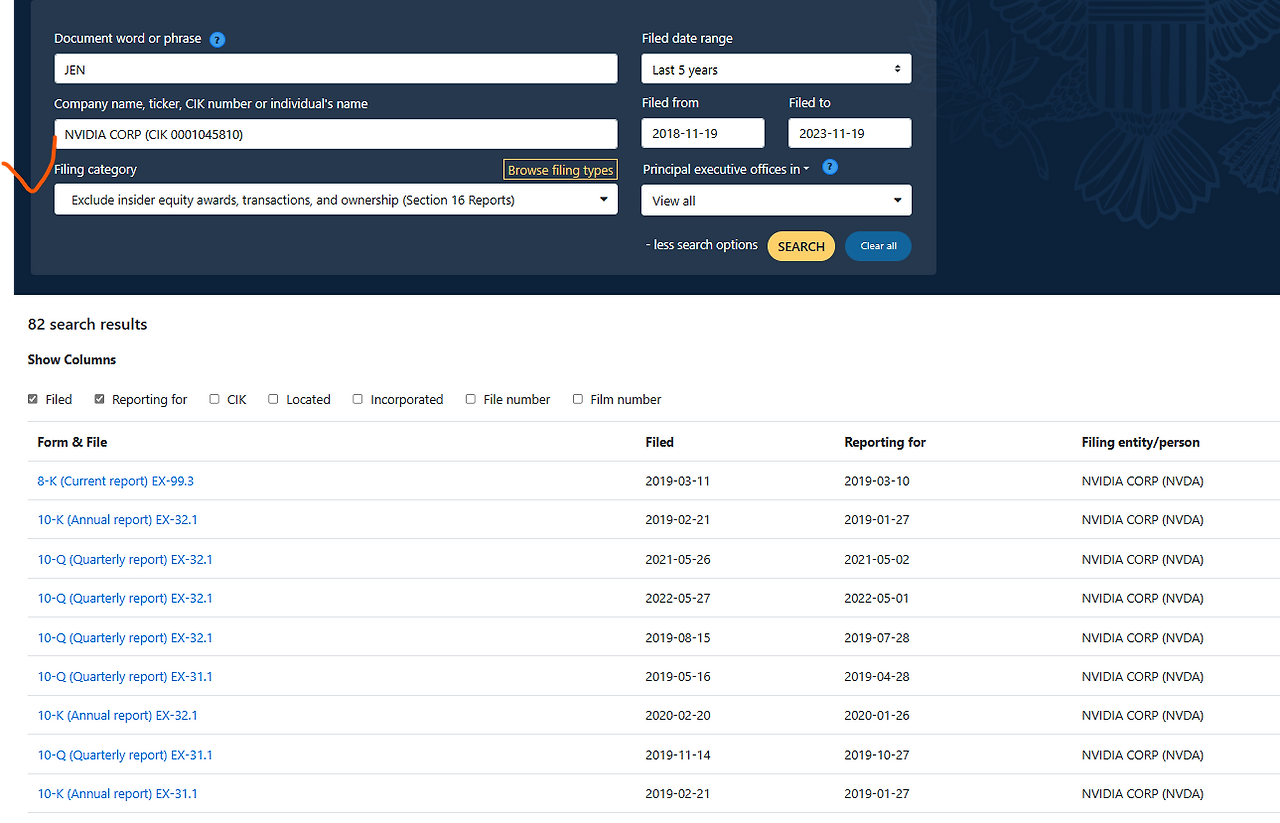Viewport: 1280px width, 823px height.
Task: Select the filed date 2022-05-27 cell
Action: point(678,598)
